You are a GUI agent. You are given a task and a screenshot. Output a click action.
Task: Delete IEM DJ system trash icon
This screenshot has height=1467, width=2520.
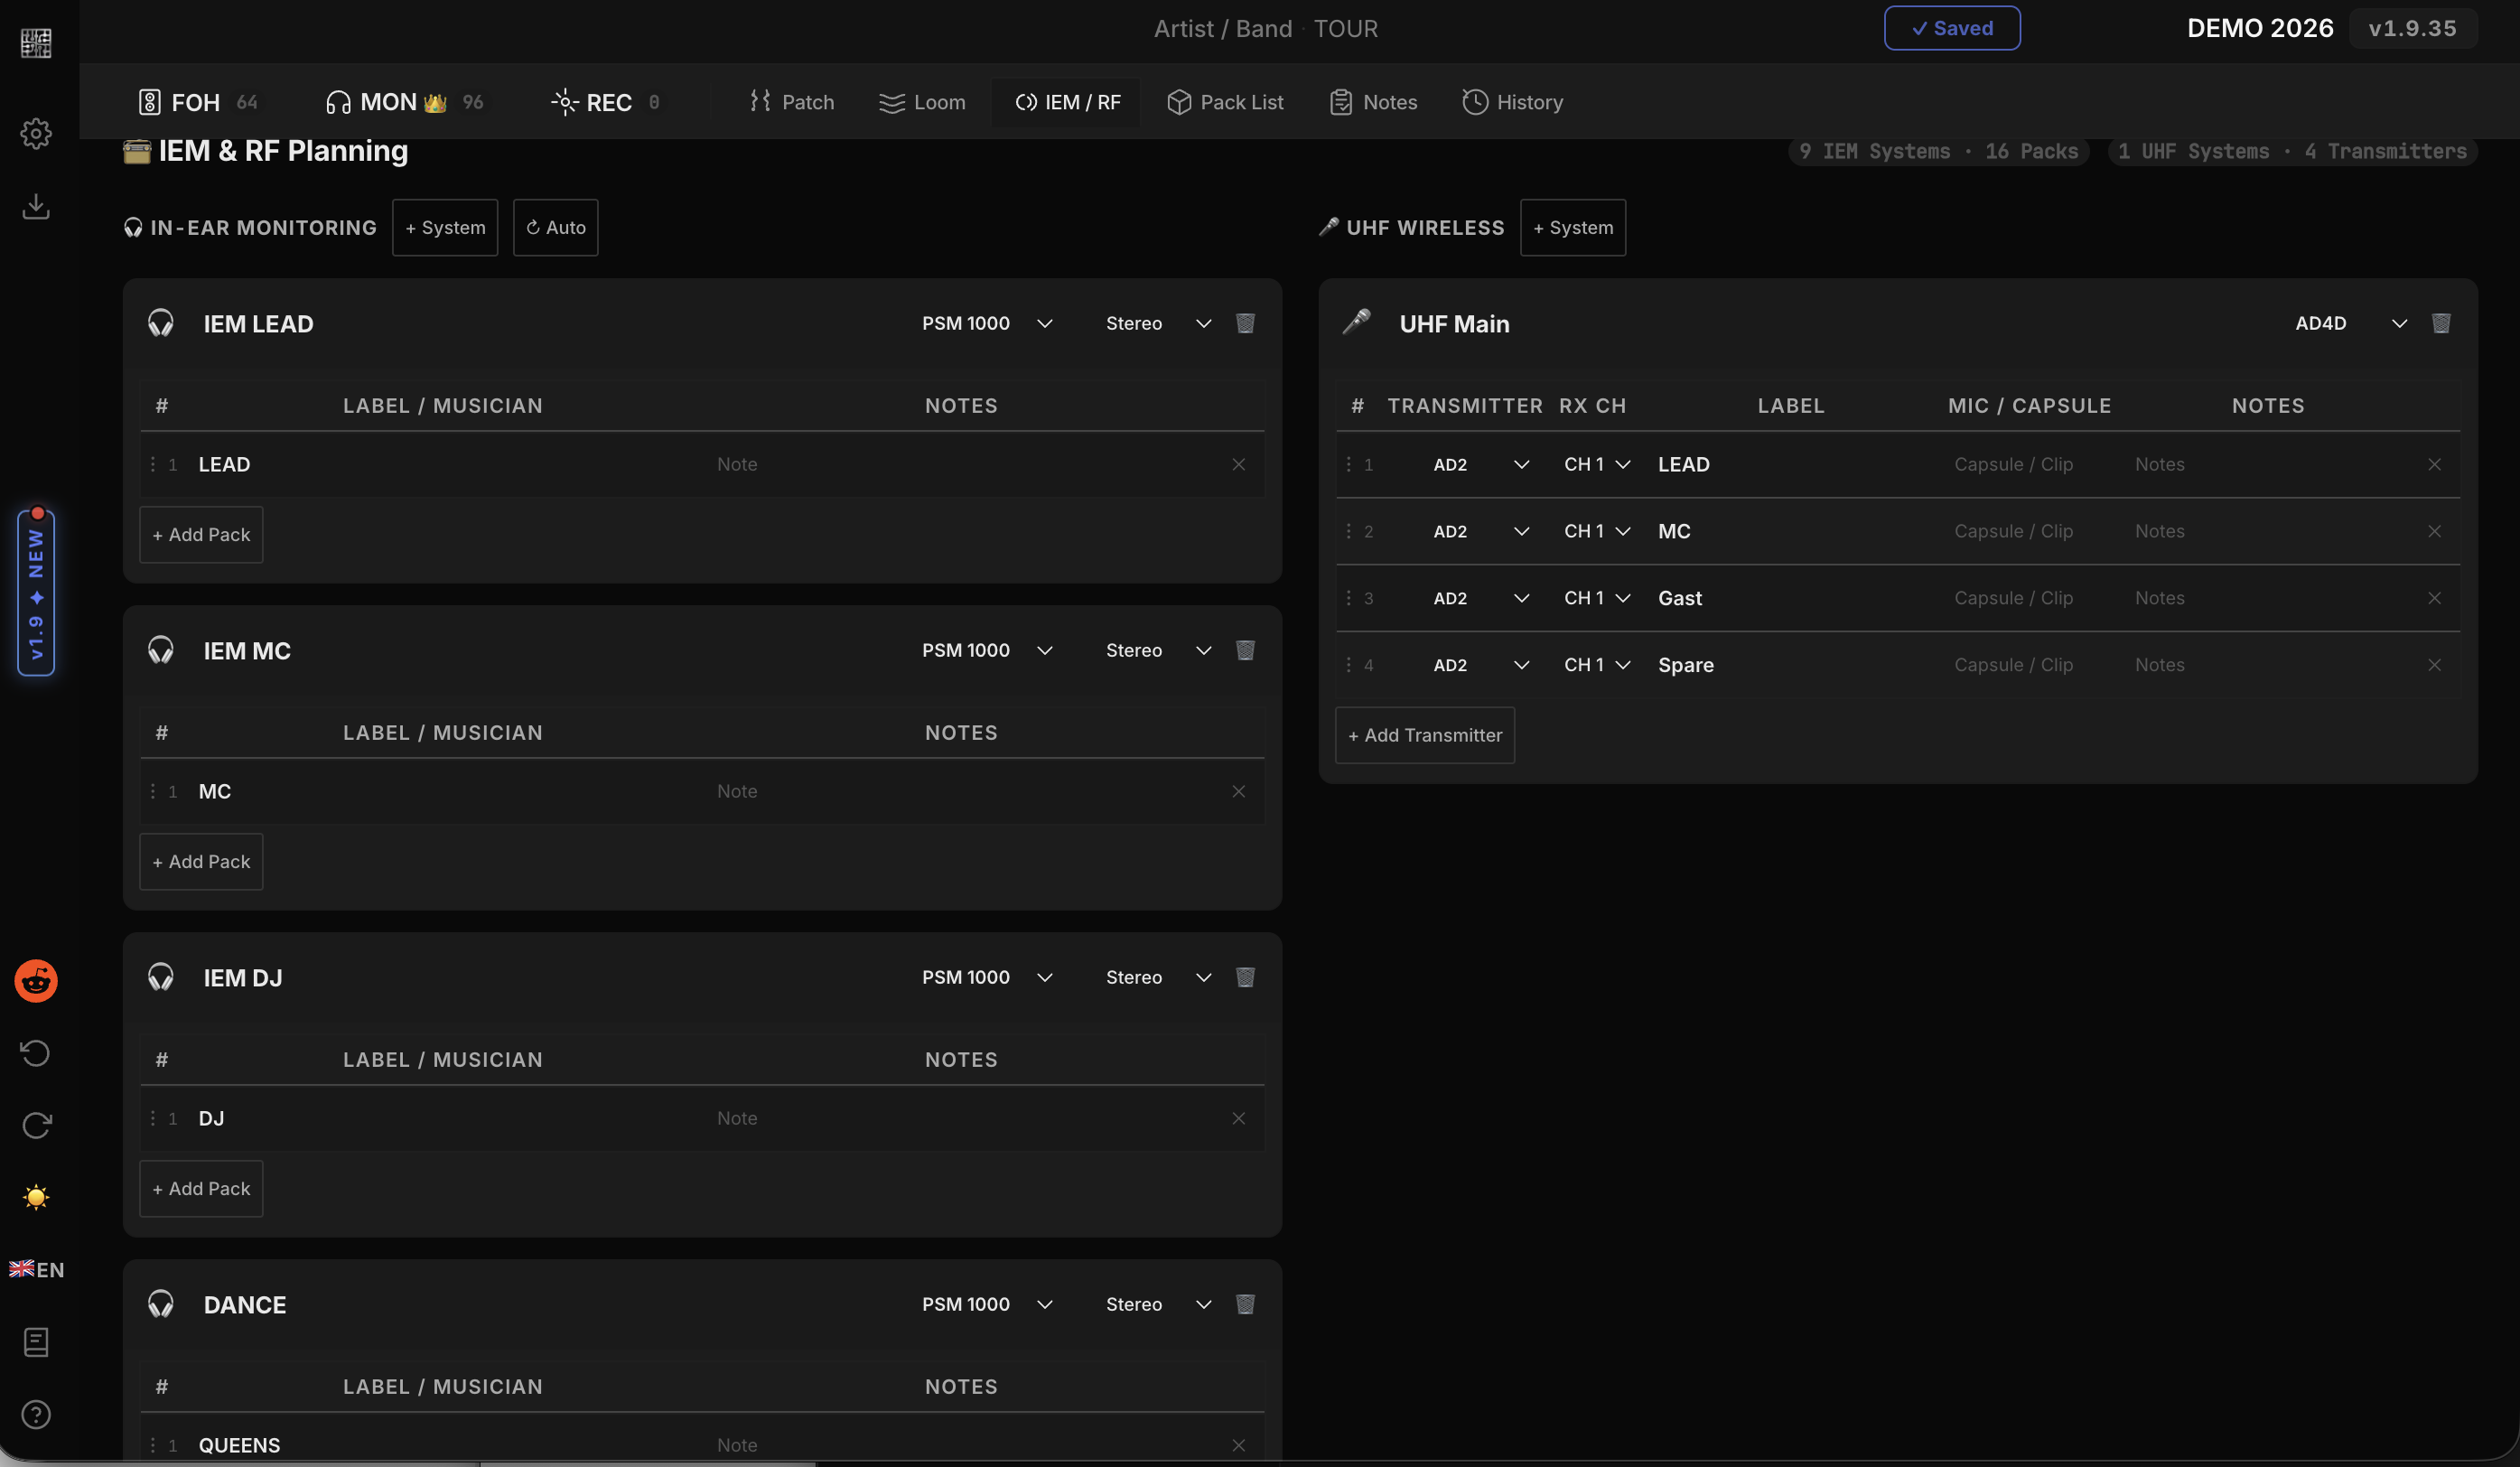[1245, 977]
